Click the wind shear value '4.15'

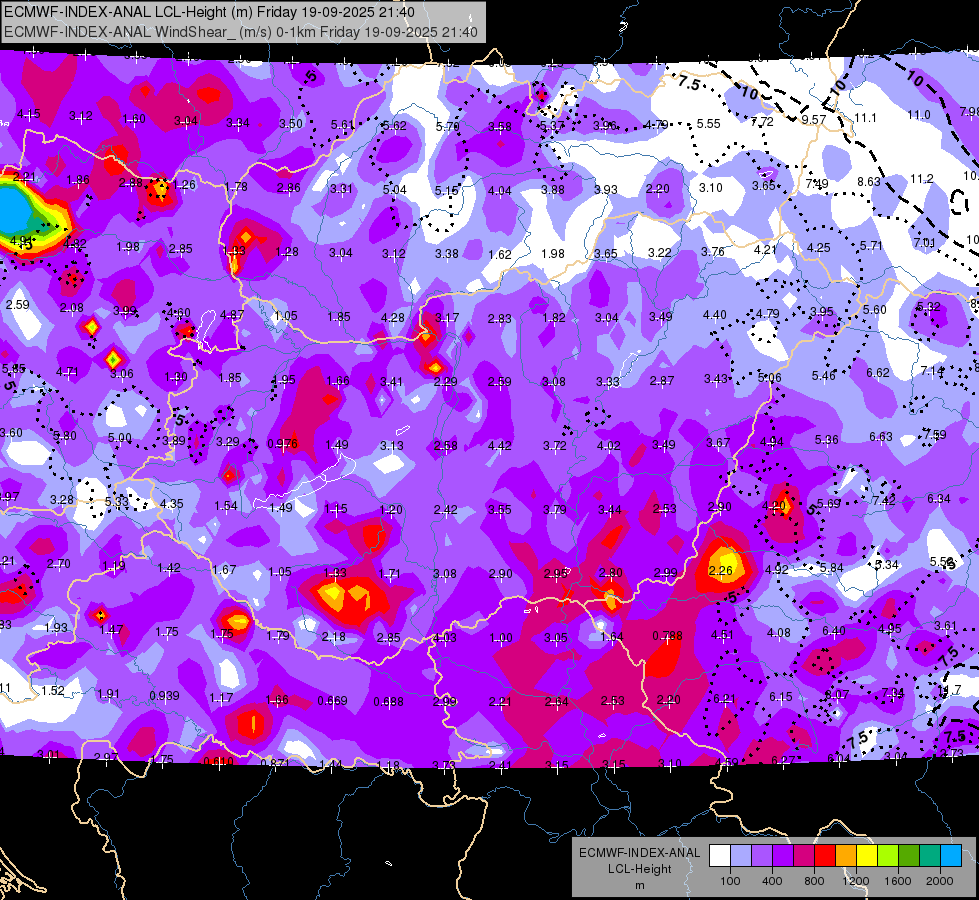[29, 114]
